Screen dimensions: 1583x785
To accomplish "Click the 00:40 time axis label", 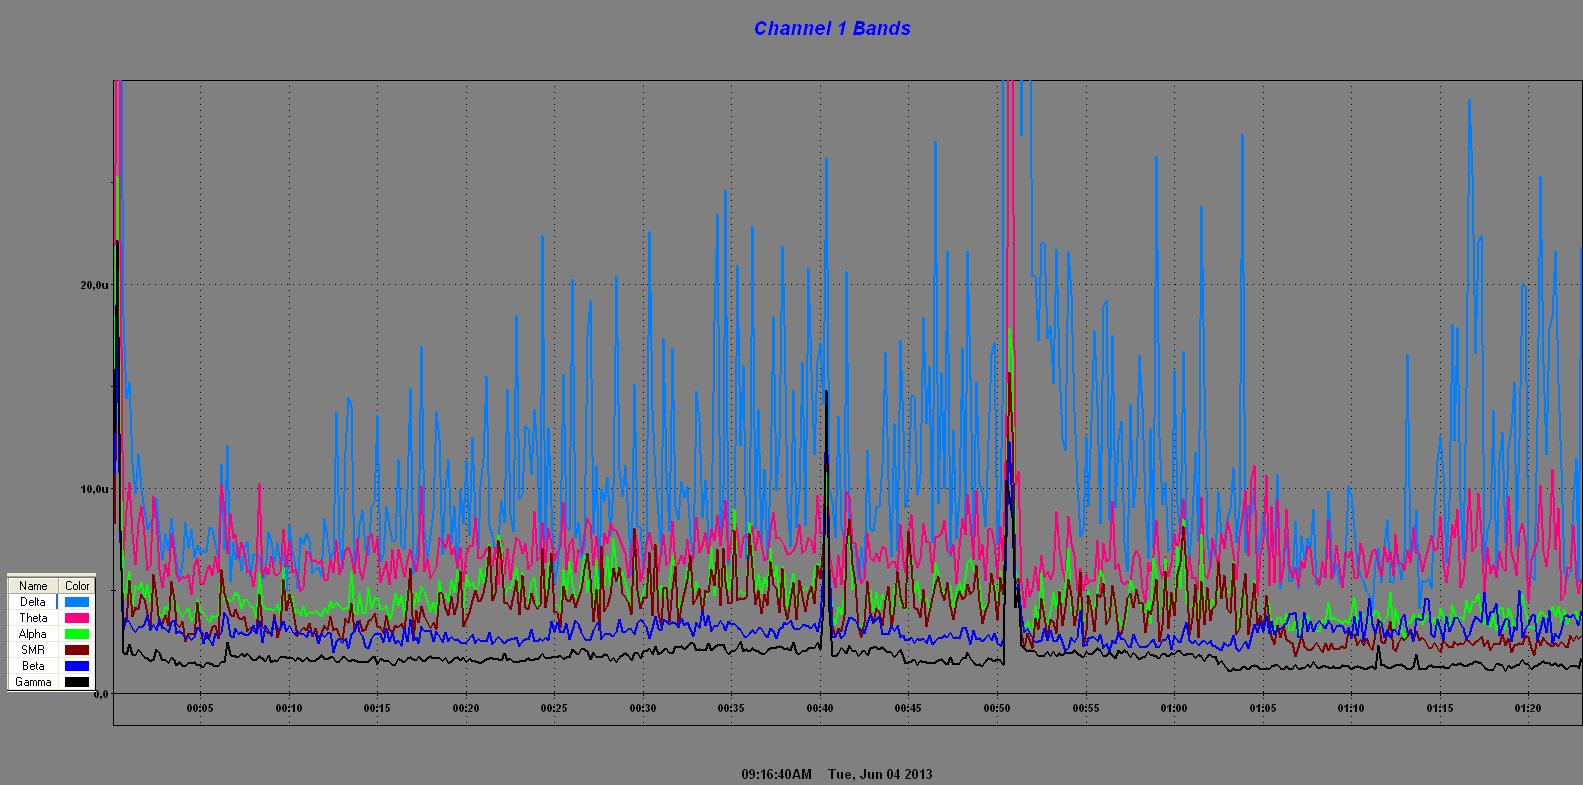I will tap(820, 709).
